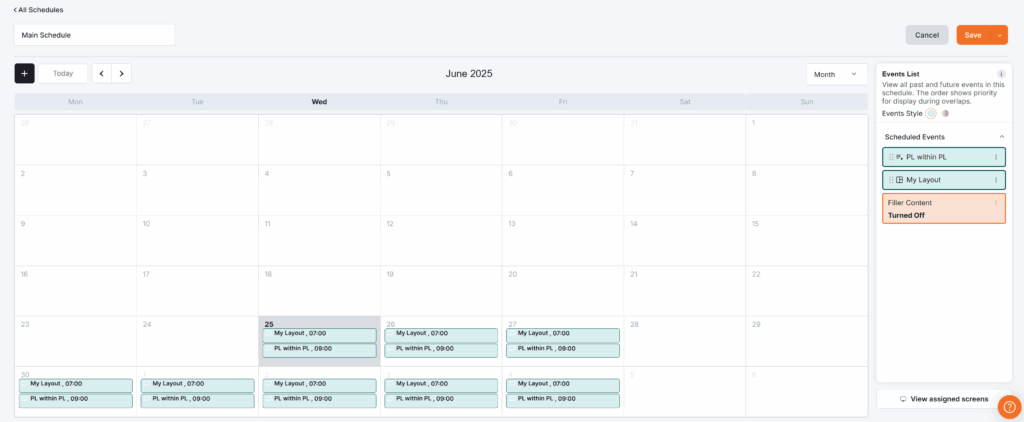Open My Layout event on June 30

(76, 385)
